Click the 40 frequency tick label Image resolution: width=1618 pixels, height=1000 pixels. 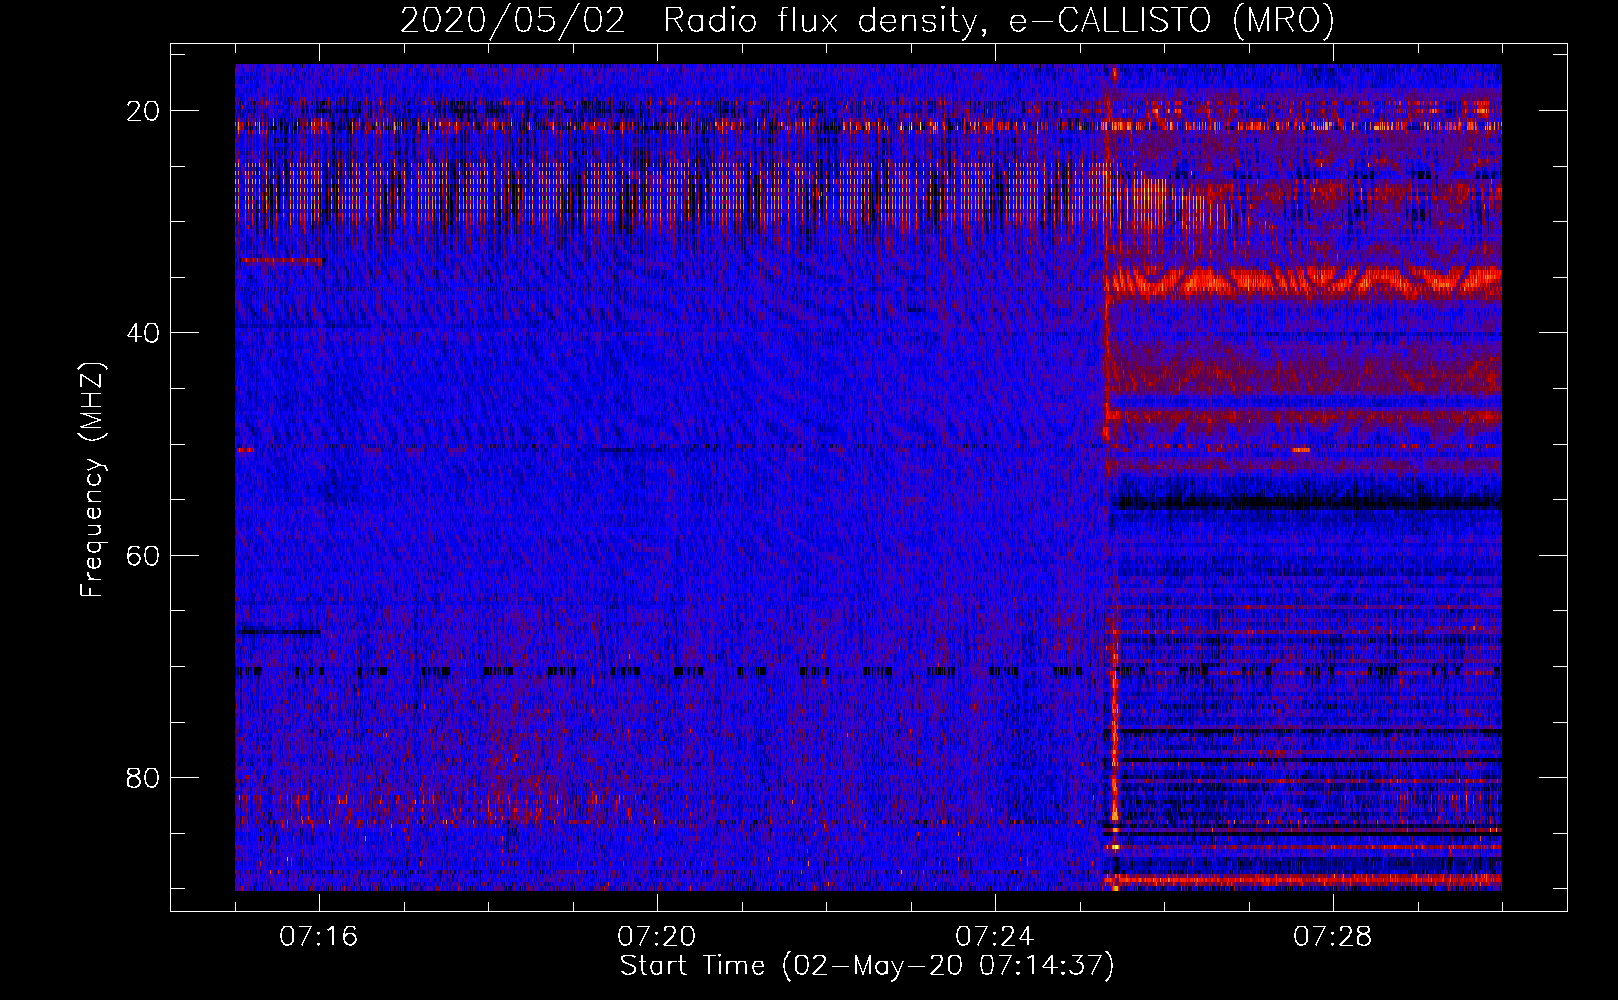(143, 333)
